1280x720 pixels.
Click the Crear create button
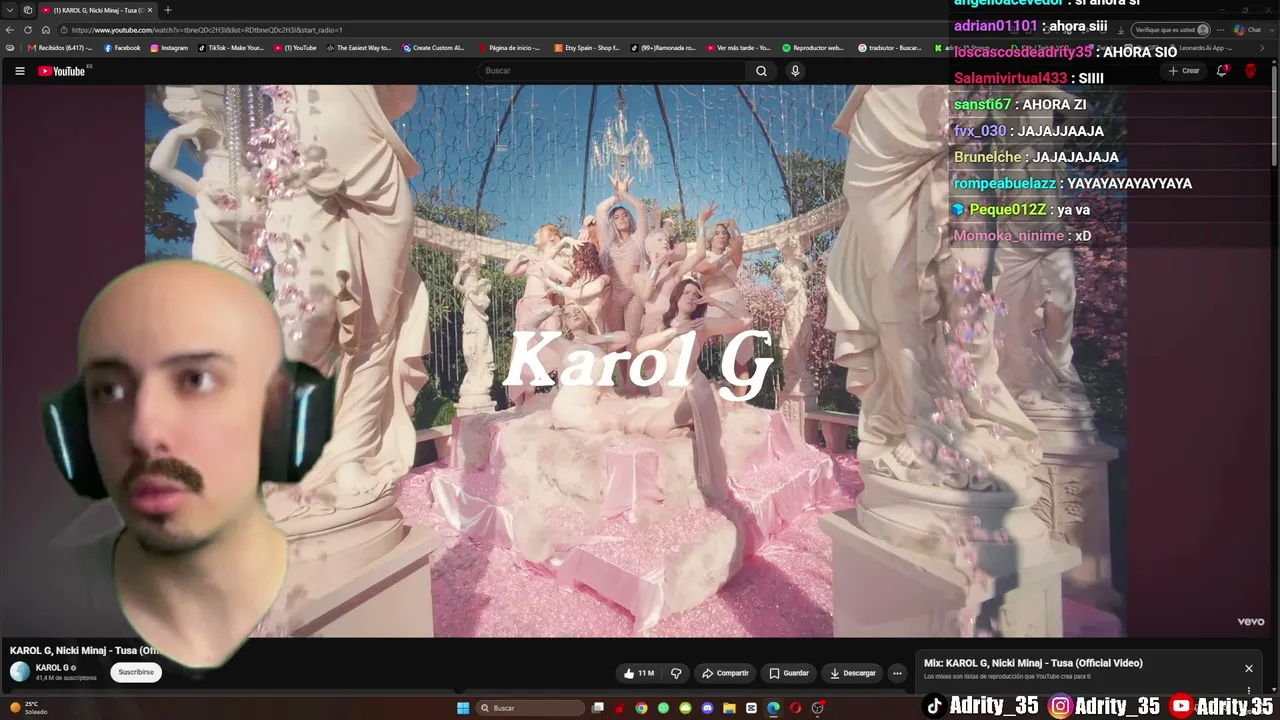[x=1184, y=71]
